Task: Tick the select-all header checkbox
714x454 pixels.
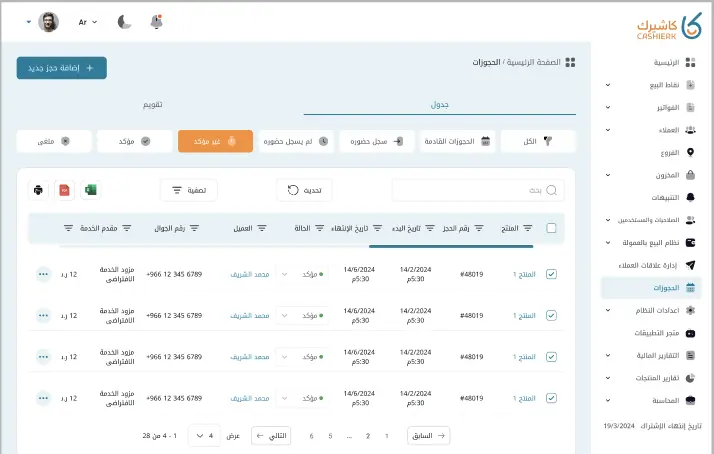Action: [x=551, y=228]
